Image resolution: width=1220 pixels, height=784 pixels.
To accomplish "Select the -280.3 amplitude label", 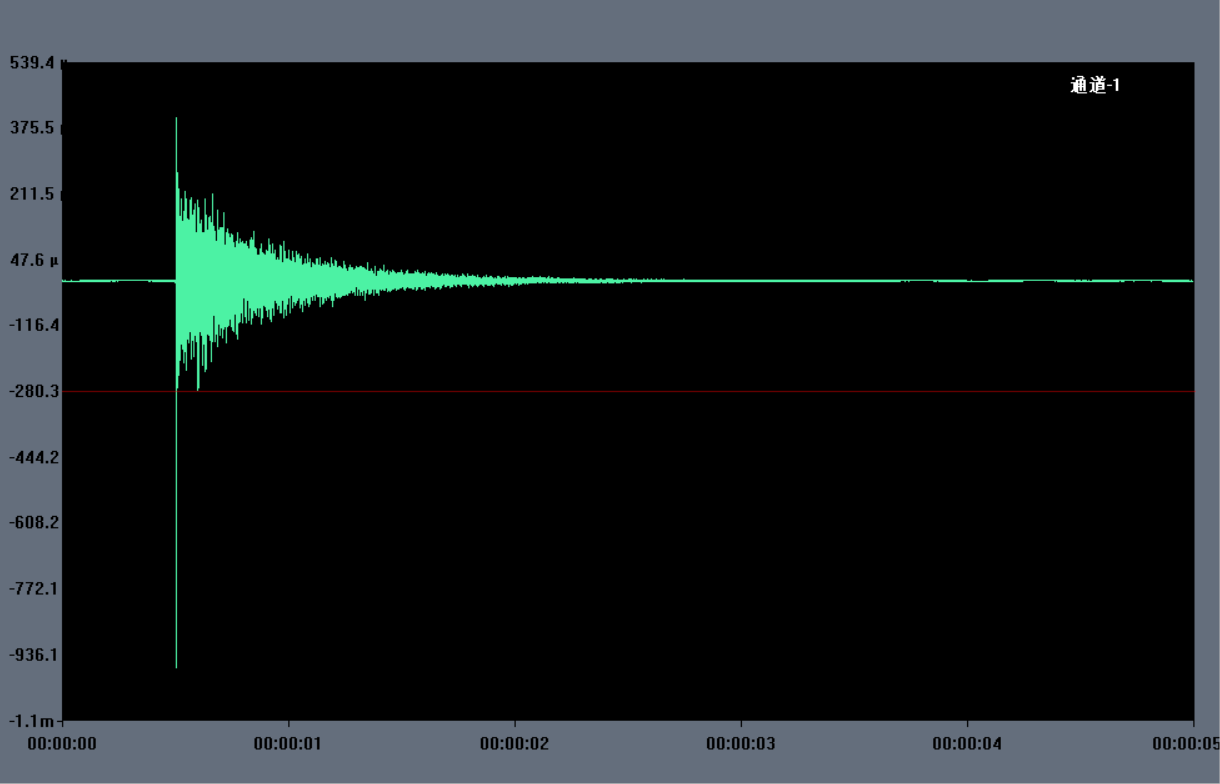I will pos(34,391).
